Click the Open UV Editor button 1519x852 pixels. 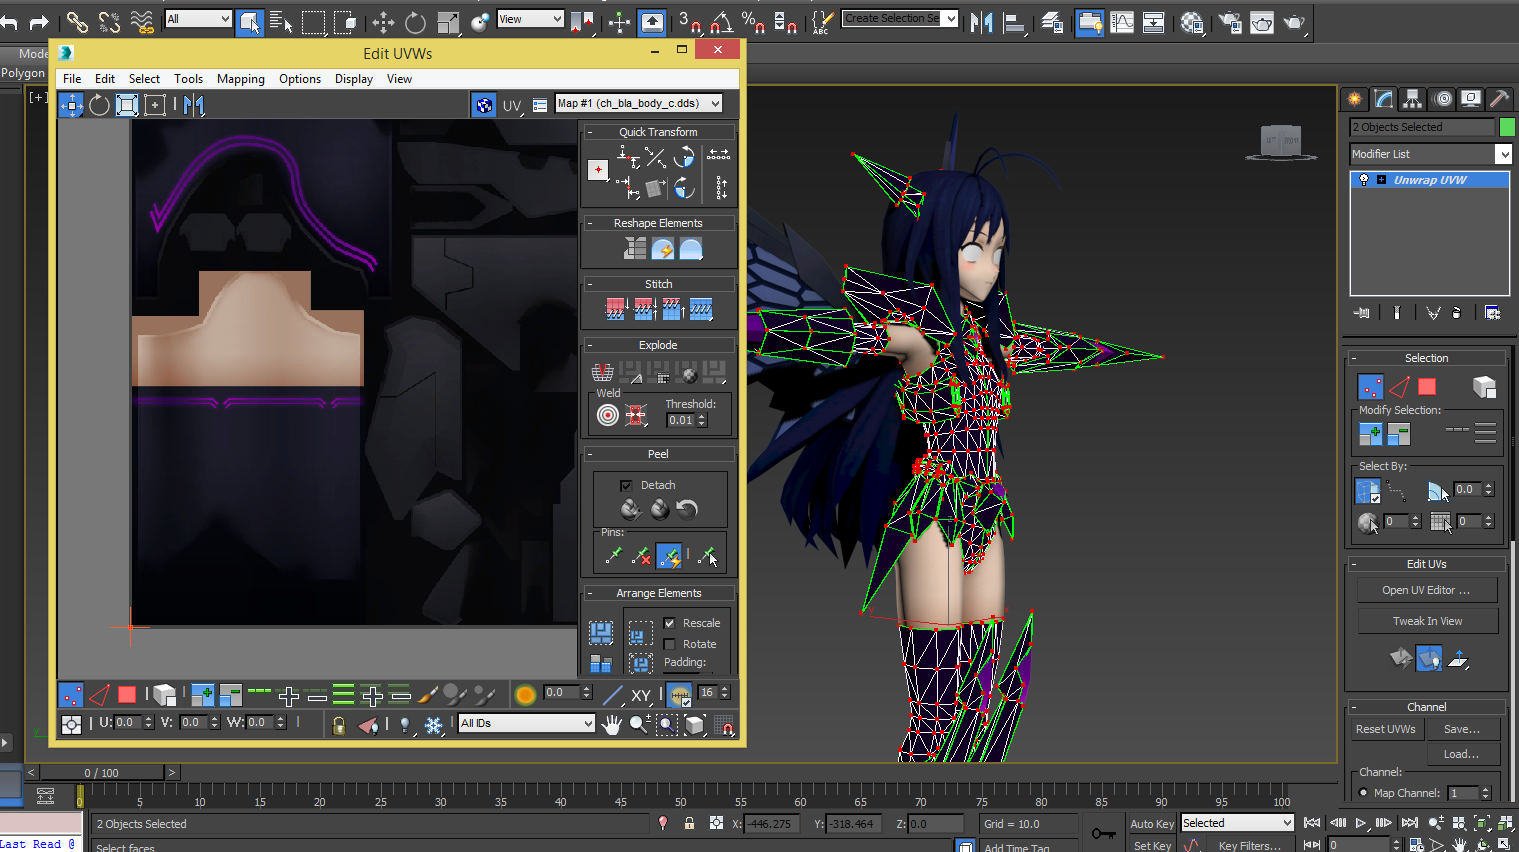point(1426,590)
